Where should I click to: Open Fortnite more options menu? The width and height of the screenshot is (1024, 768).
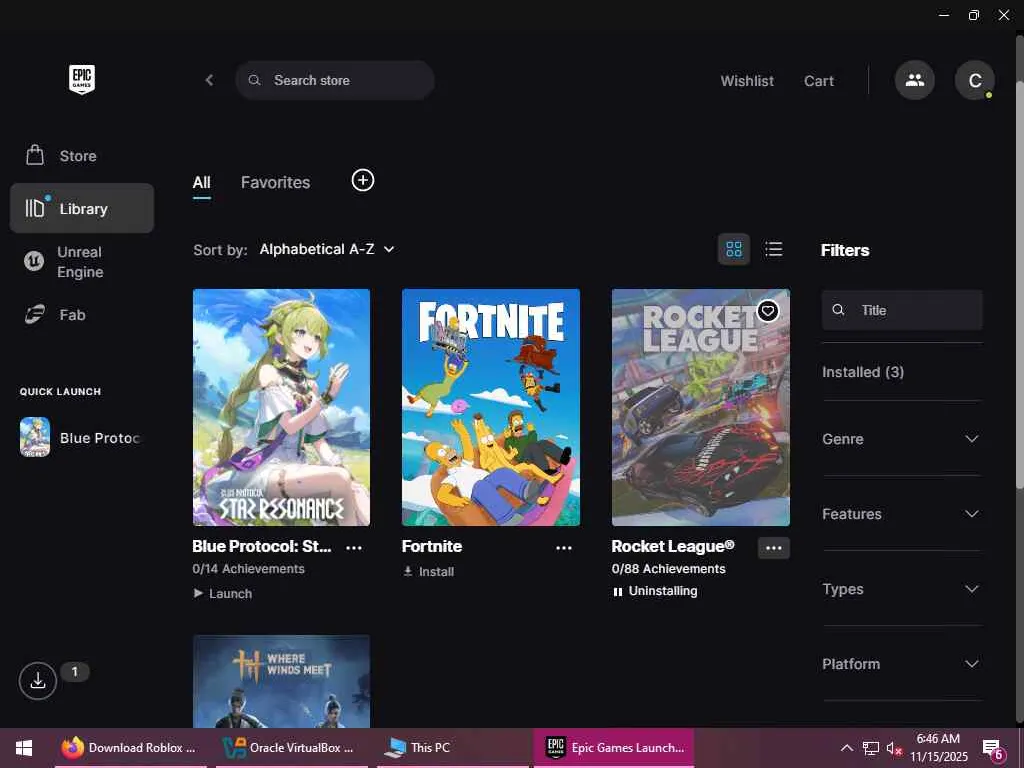tap(564, 548)
